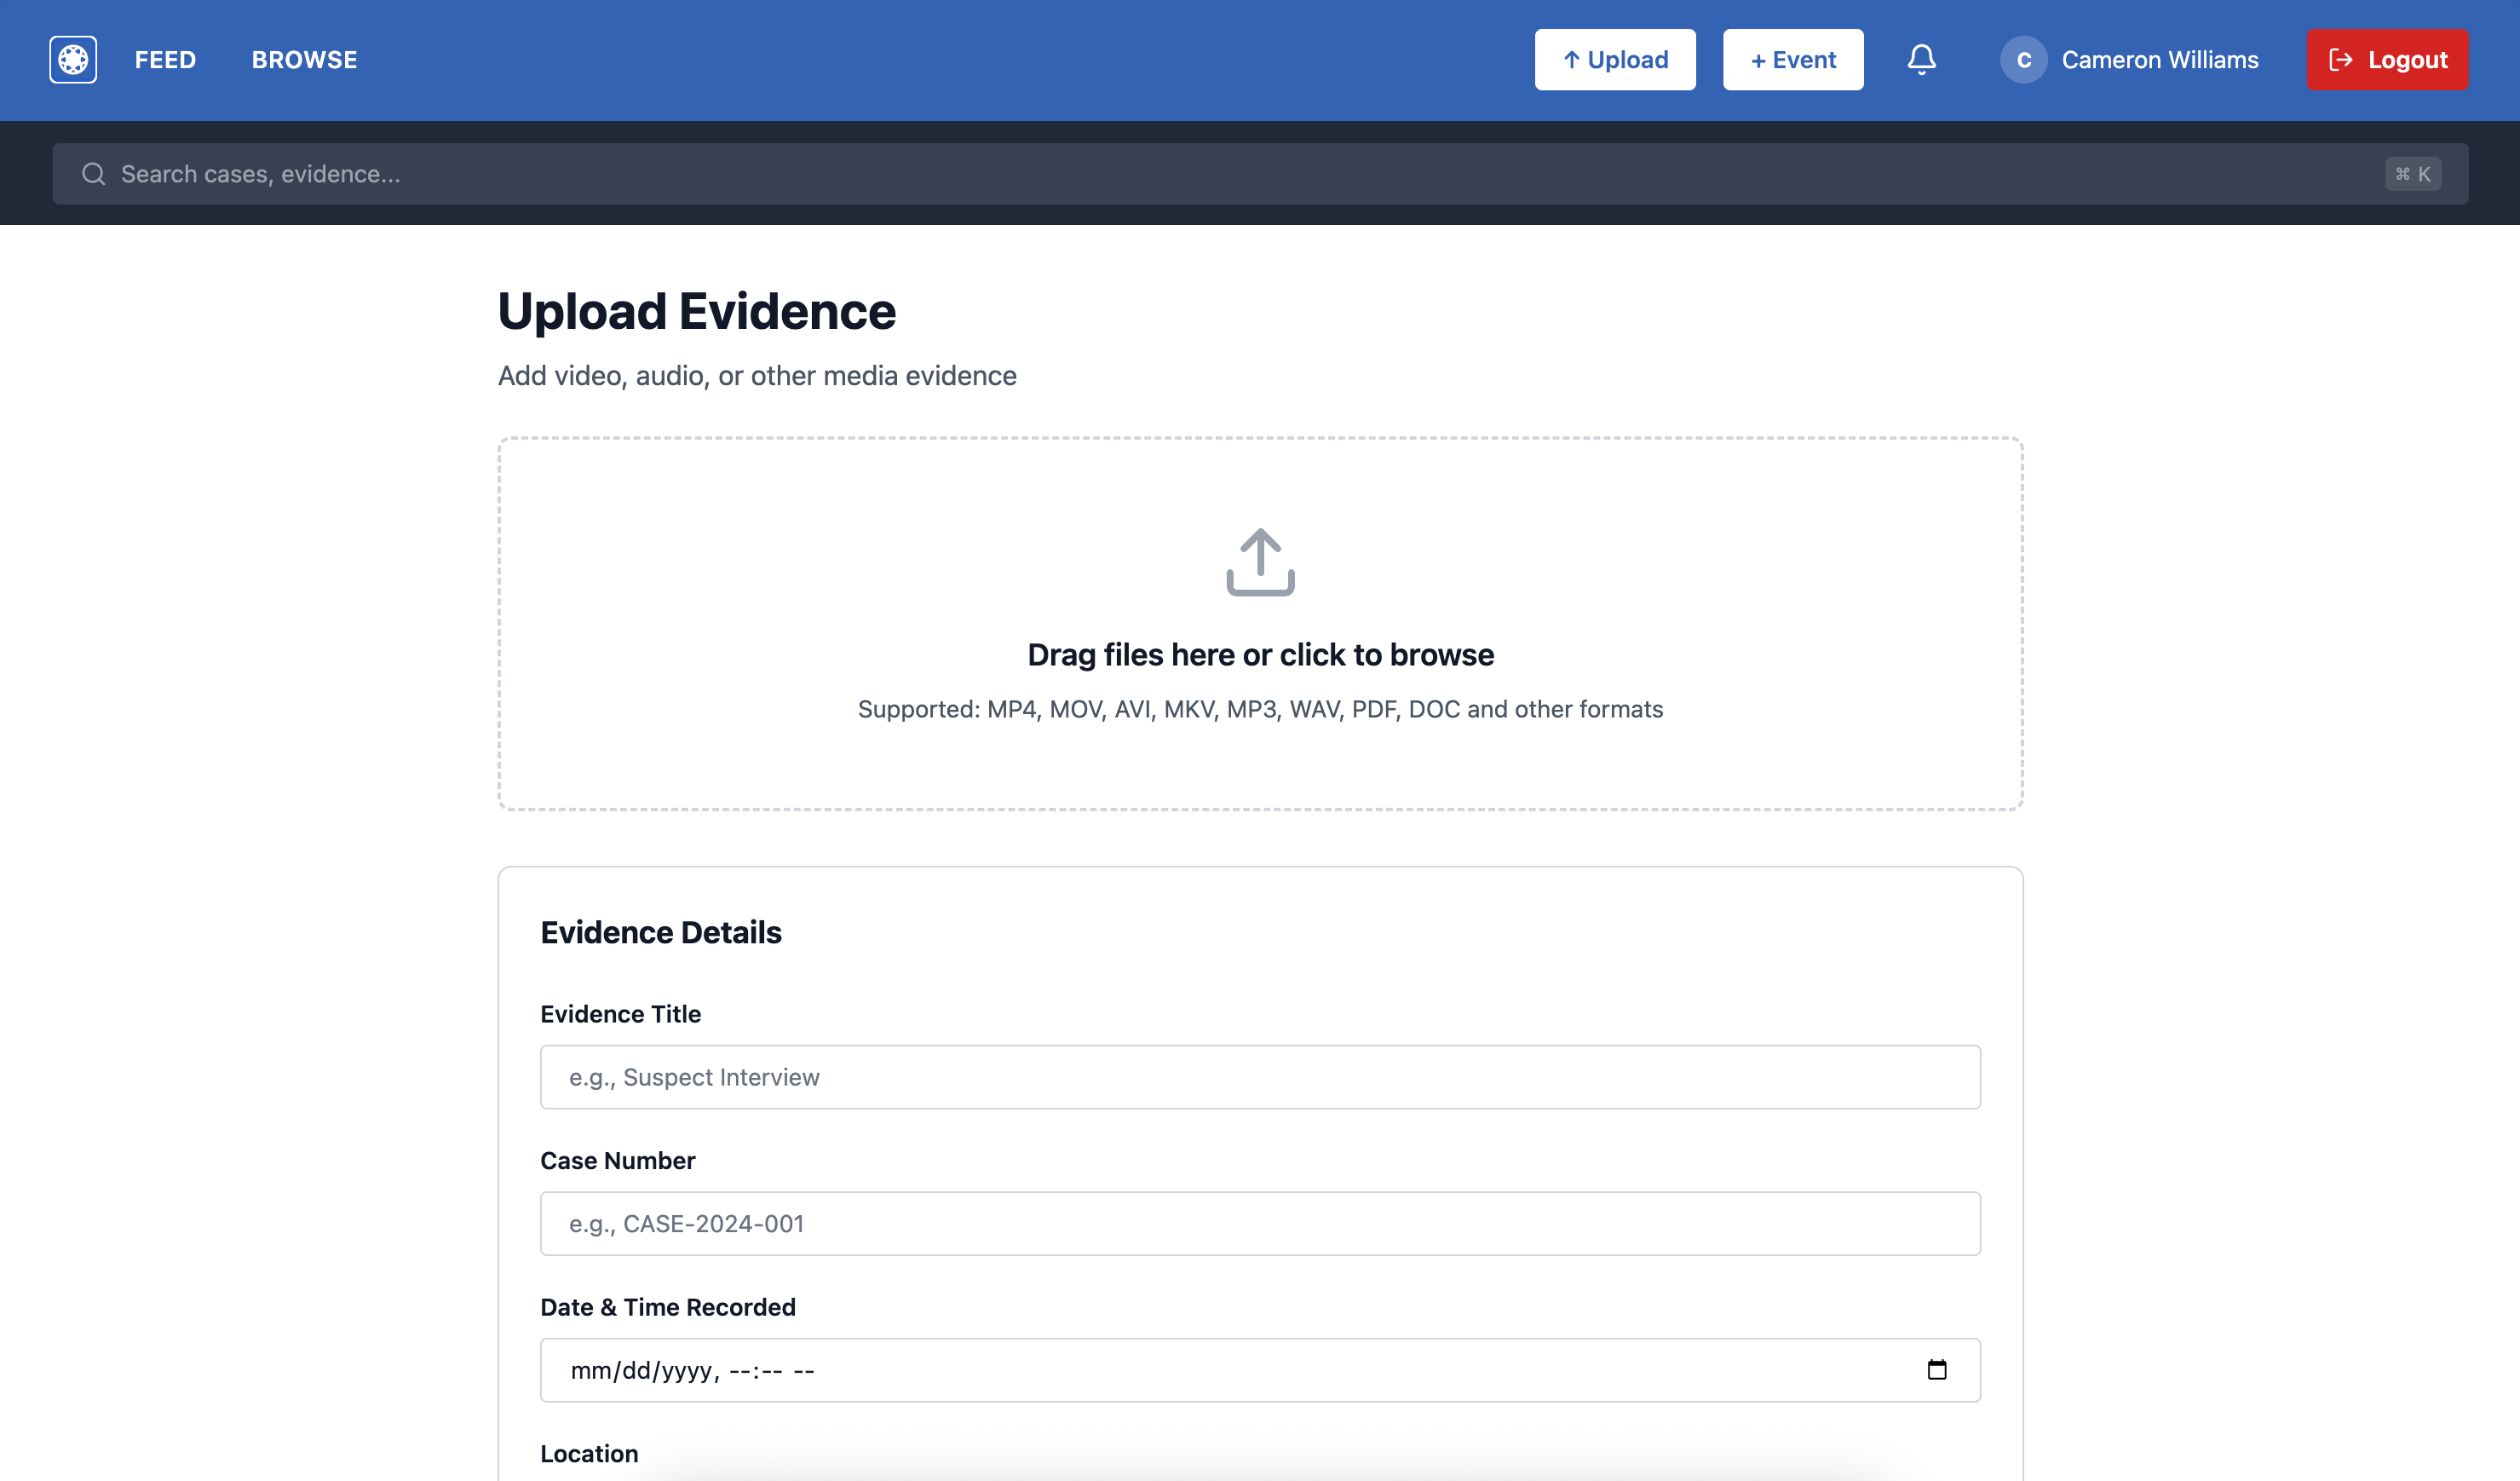Open the notification bell

pos(1921,59)
